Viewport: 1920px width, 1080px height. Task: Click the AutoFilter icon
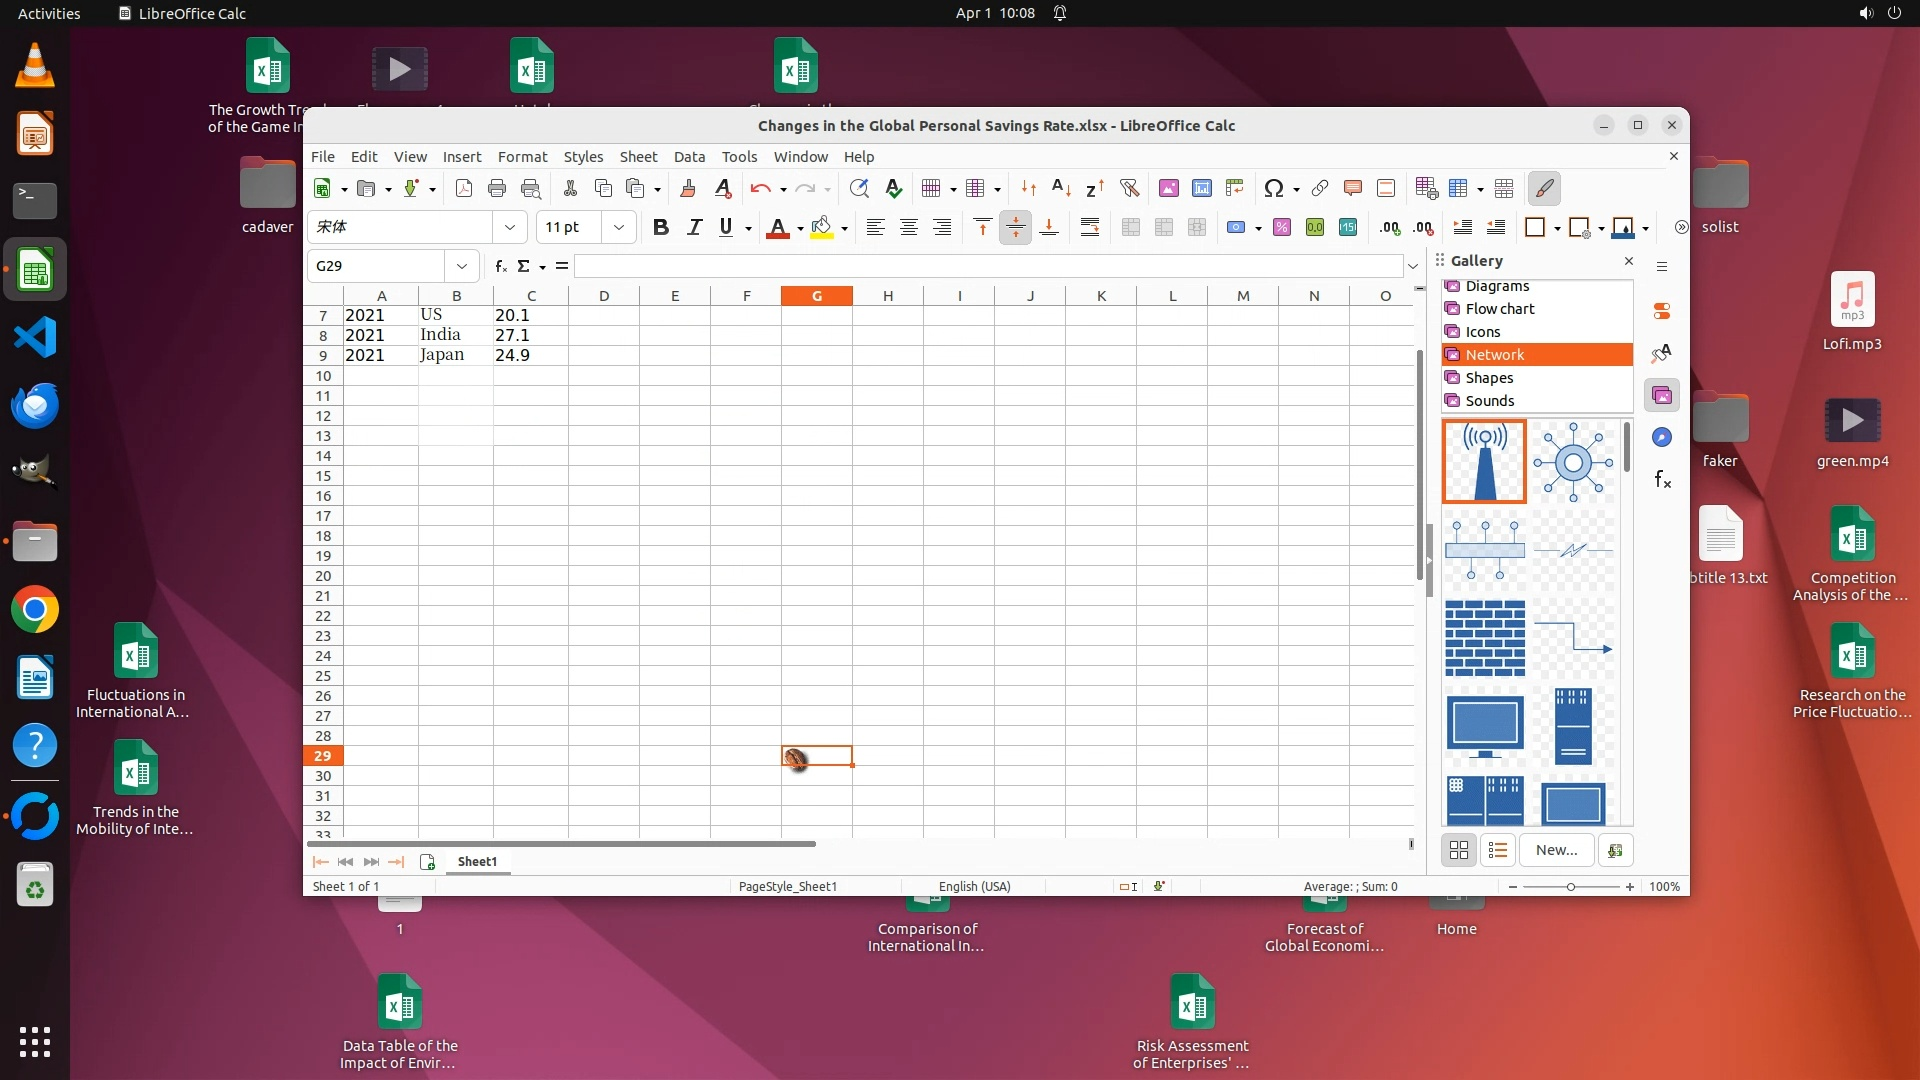pos(1129,188)
